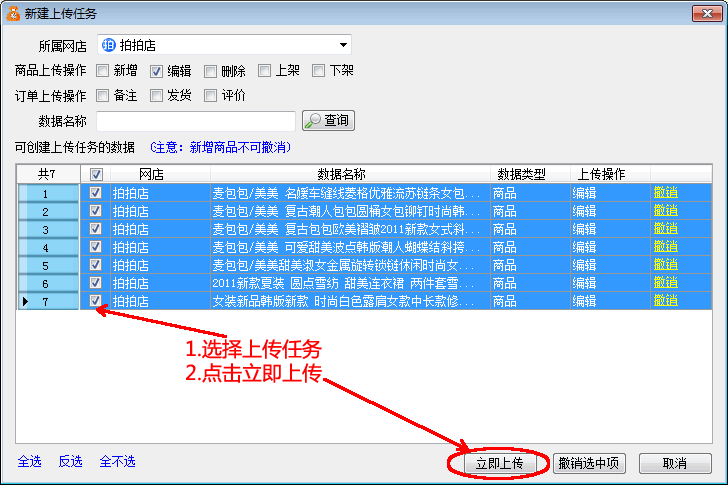The height and width of the screenshot is (485, 728).
Task: Click 编辑 operation cell in row 6
Action: [610, 283]
